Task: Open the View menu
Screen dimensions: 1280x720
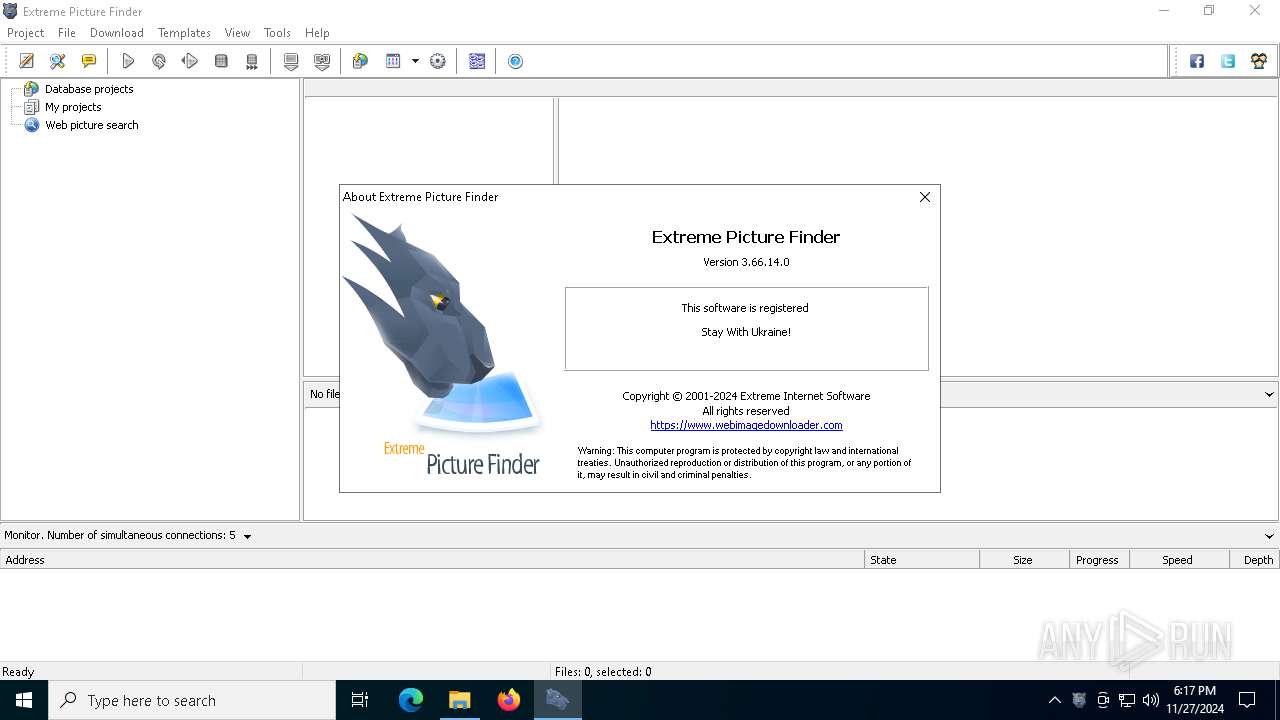Action: tap(237, 33)
